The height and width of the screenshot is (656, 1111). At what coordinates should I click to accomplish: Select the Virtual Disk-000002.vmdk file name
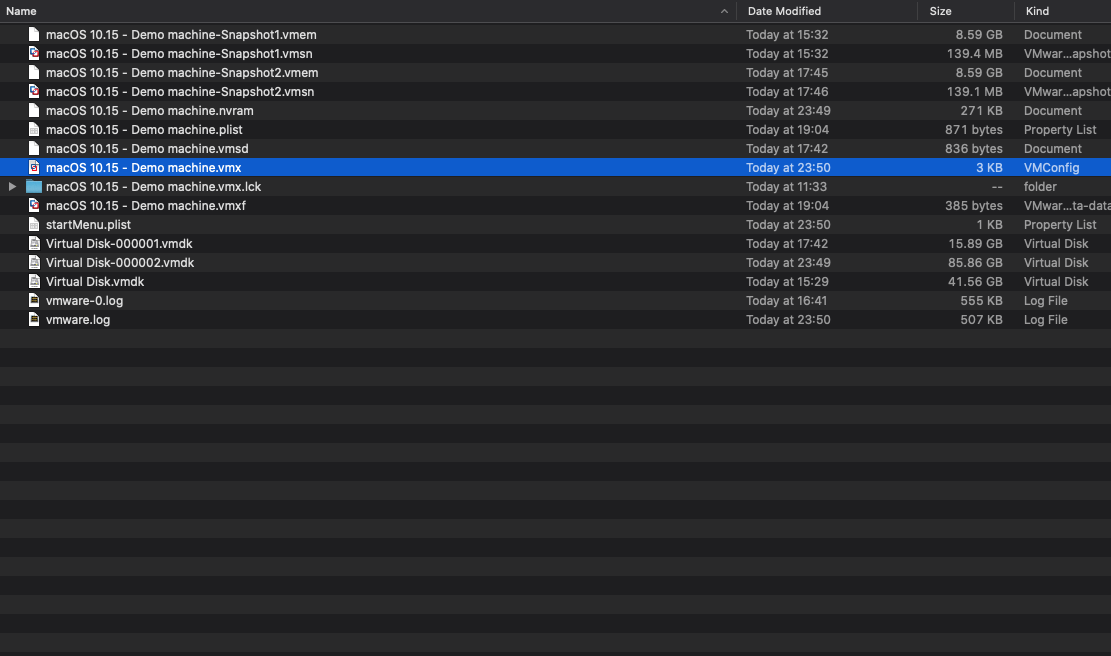tap(120, 263)
